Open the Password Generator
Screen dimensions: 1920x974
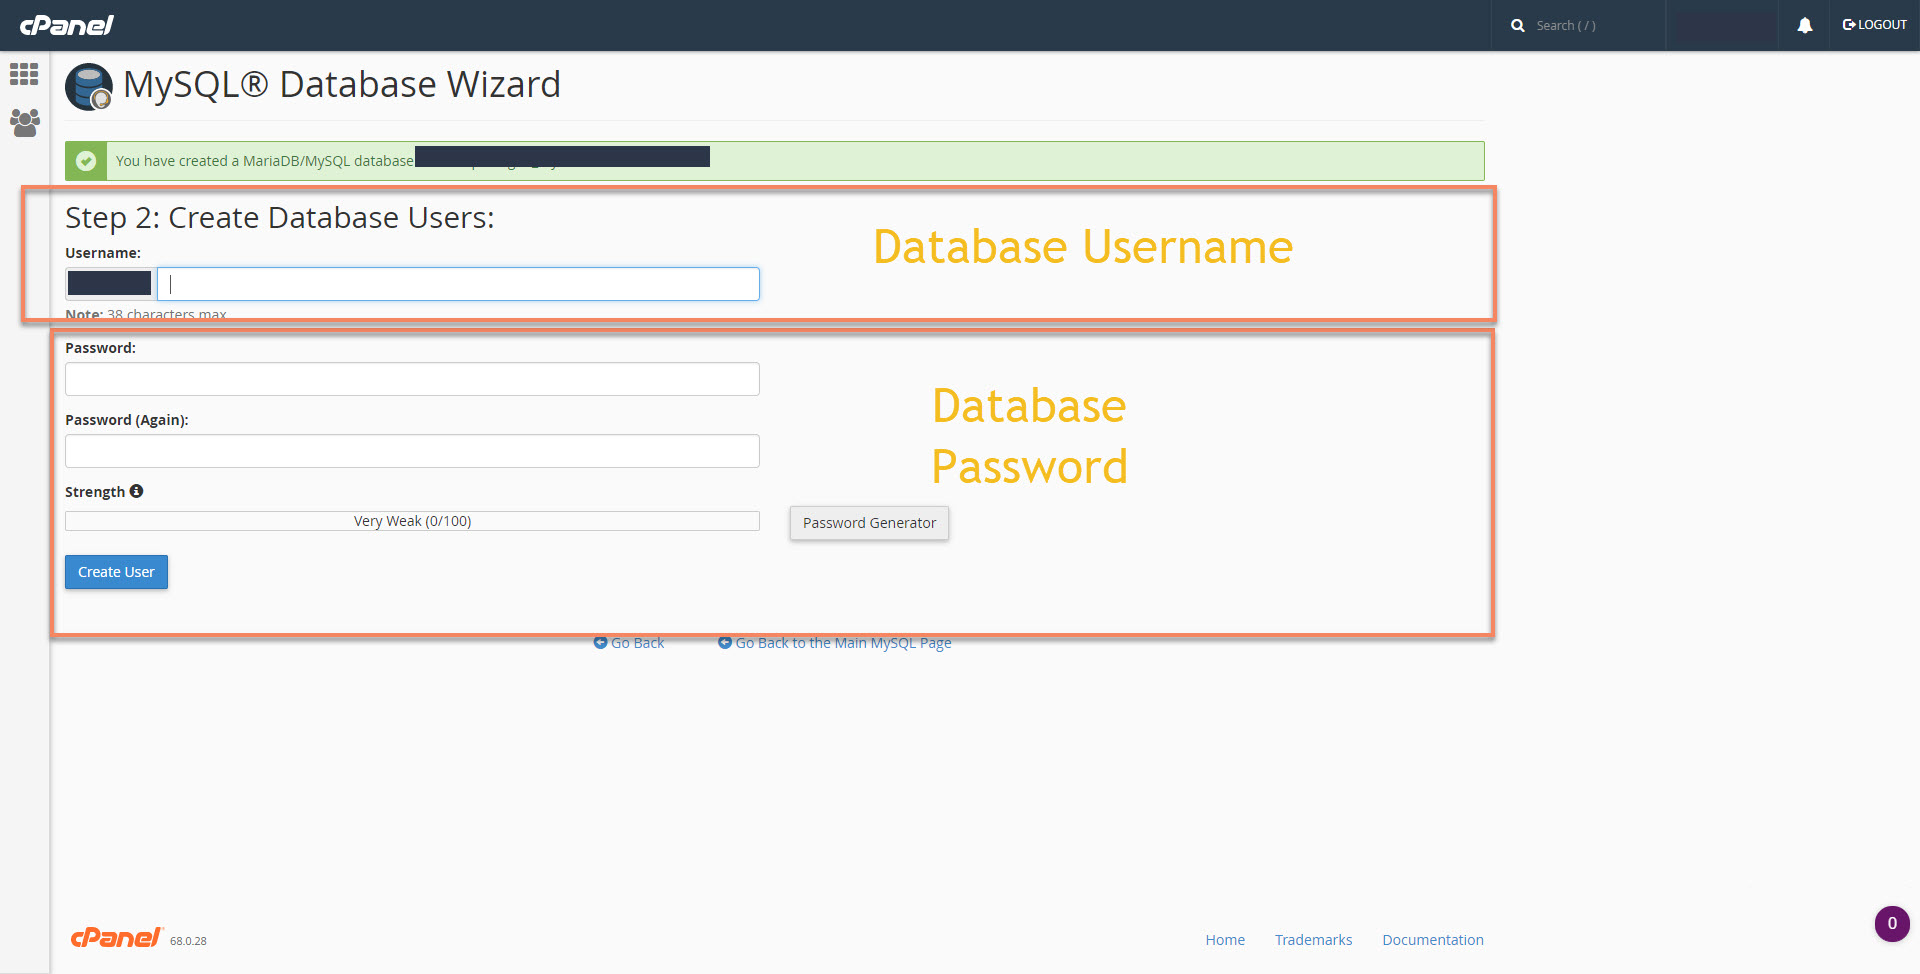pyautogui.click(x=869, y=523)
